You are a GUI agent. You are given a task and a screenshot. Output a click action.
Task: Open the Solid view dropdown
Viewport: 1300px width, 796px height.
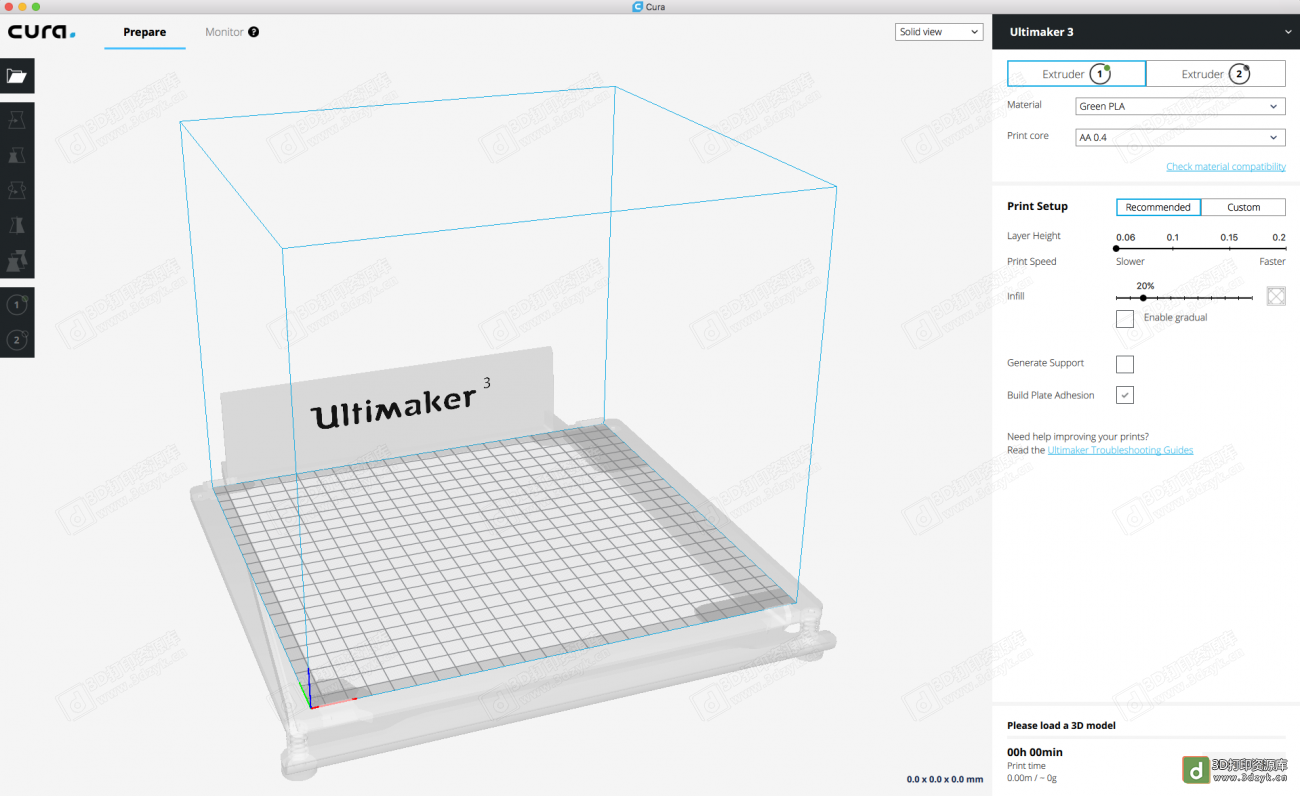939,32
